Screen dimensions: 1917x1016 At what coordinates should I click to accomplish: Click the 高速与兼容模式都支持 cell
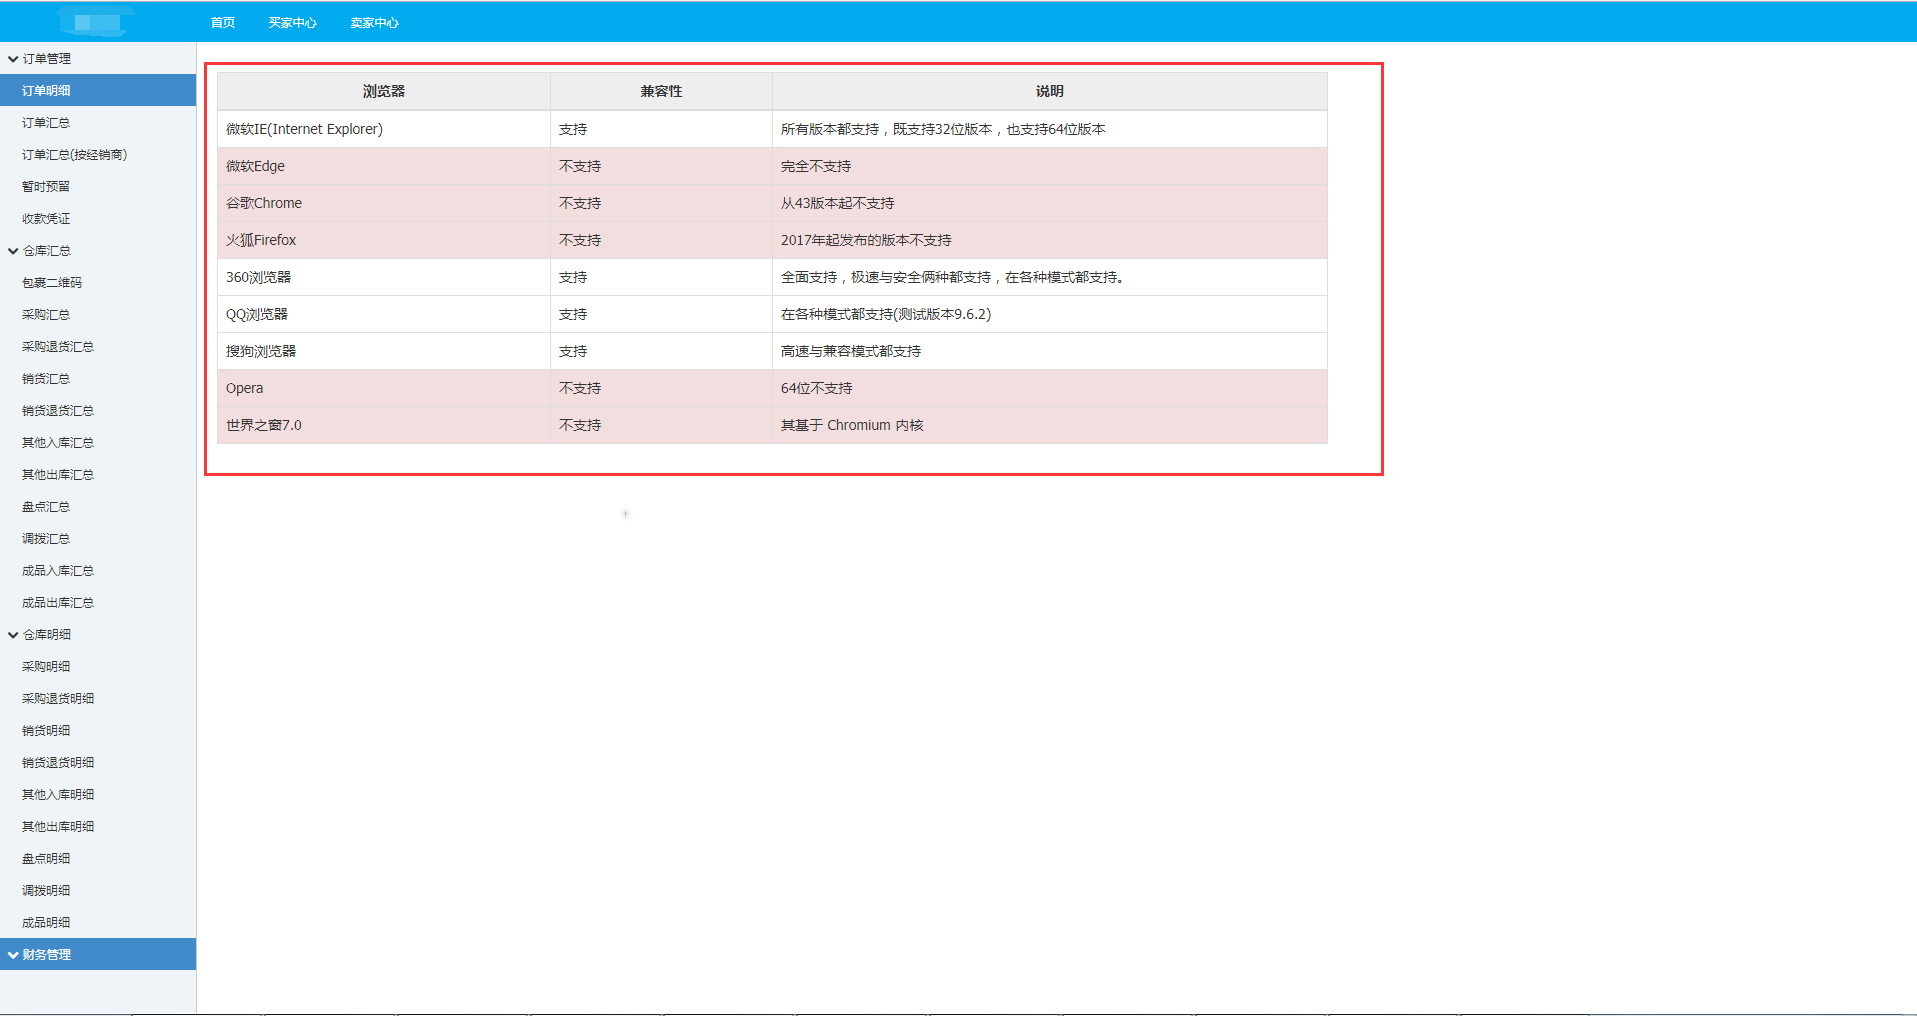coord(1050,351)
